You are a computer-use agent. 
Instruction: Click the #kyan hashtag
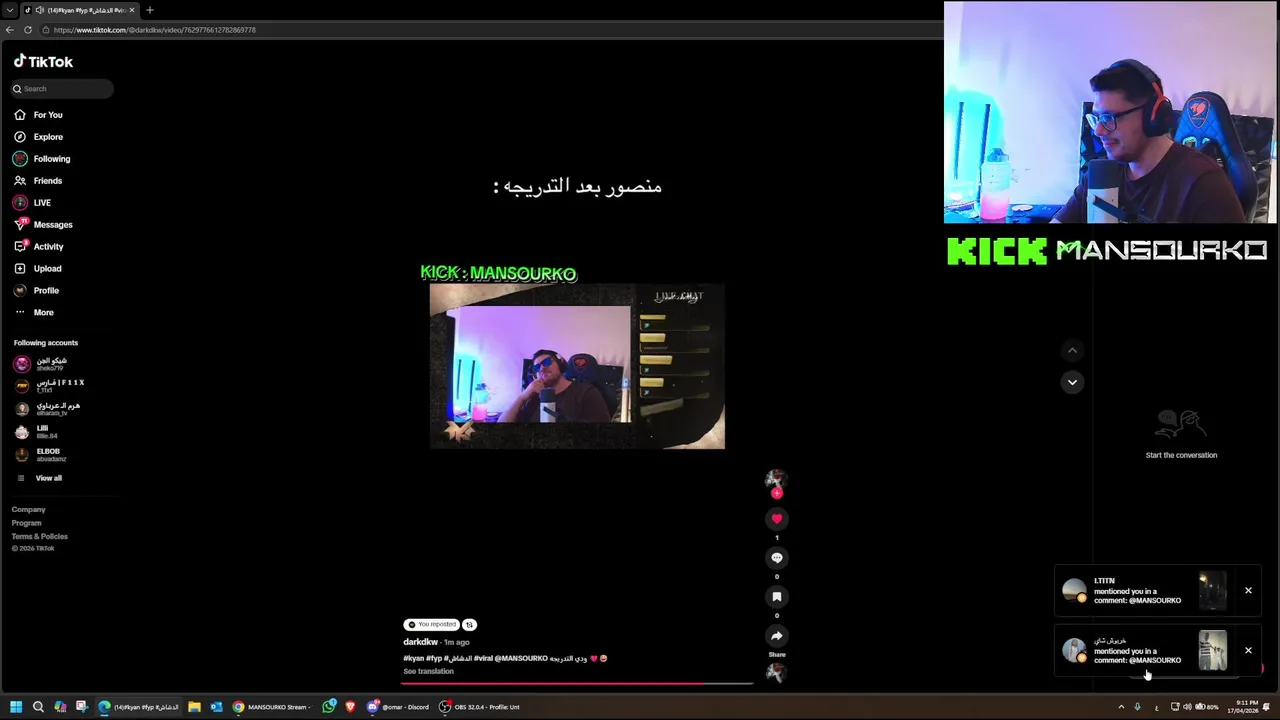point(413,658)
